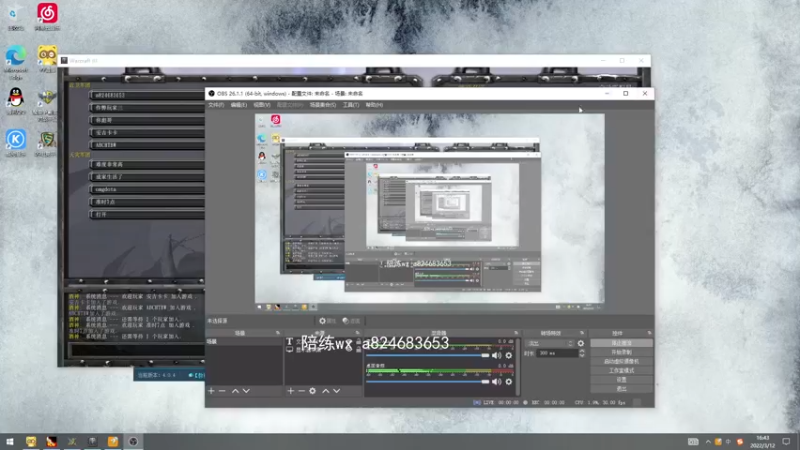800x450 pixels.
Task: Enable 工作室模式 studio mode
Action: 621,371
